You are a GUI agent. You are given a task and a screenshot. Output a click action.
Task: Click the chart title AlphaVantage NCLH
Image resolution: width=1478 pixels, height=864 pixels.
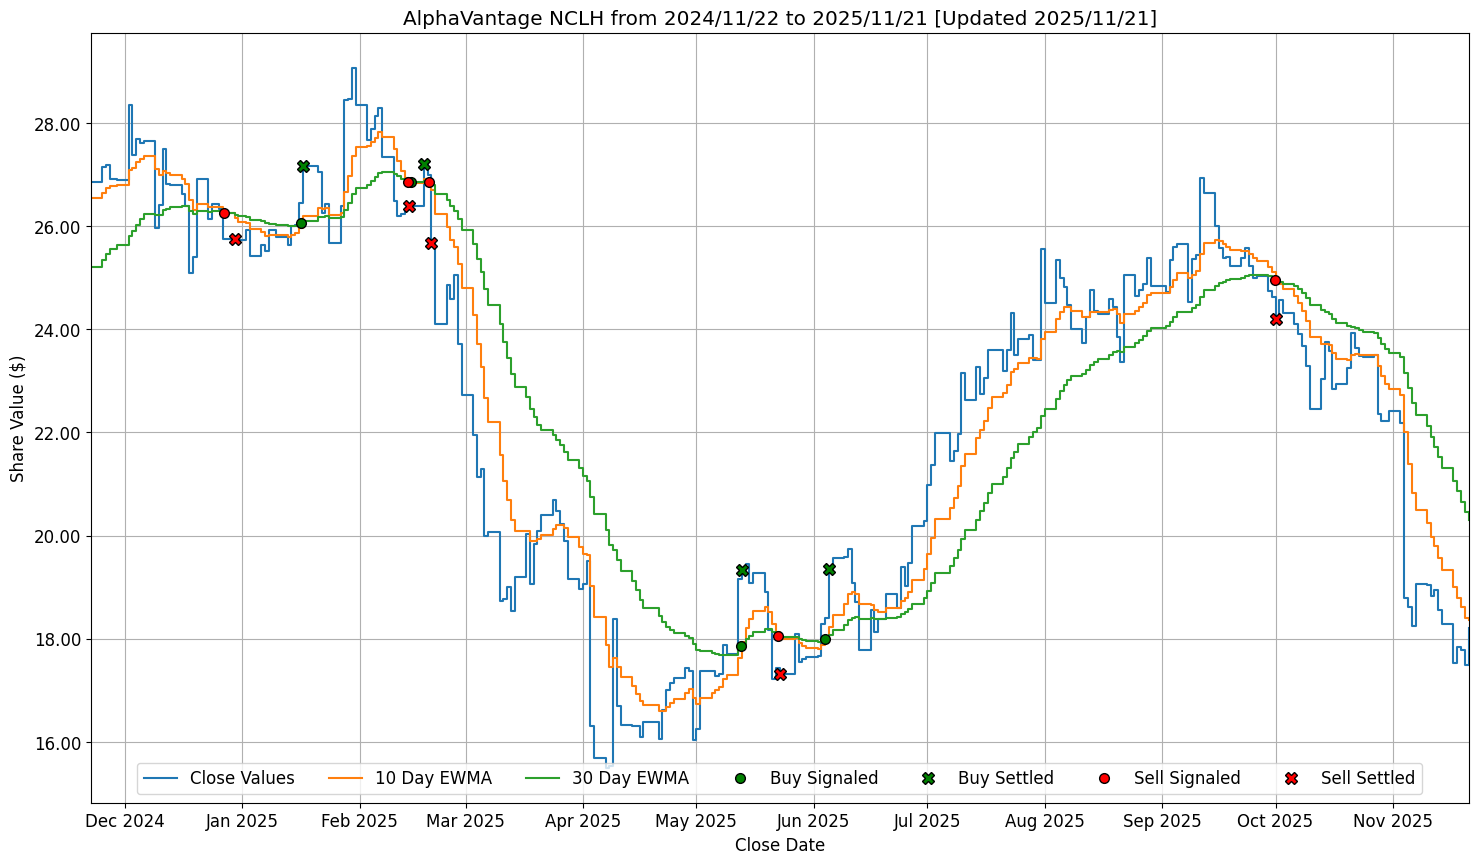click(x=779, y=18)
